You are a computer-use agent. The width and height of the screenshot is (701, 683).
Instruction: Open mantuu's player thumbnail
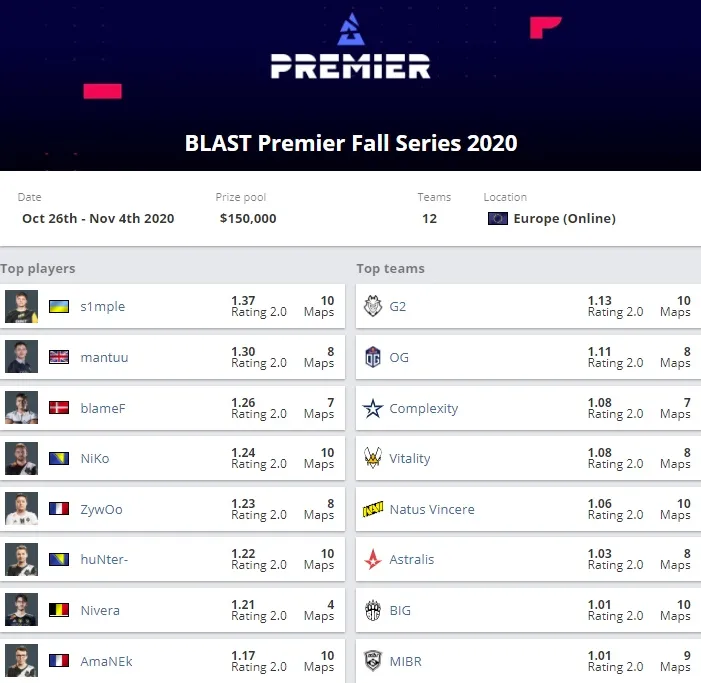pos(21,357)
